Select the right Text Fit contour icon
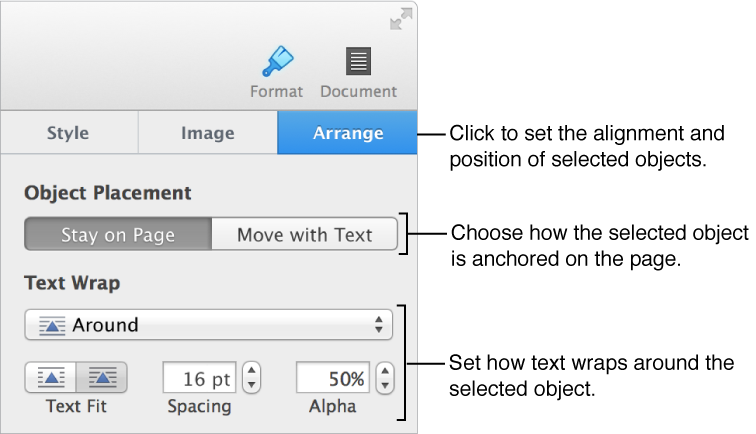Viewport: 756px width, 434px height. [x=102, y=377]
